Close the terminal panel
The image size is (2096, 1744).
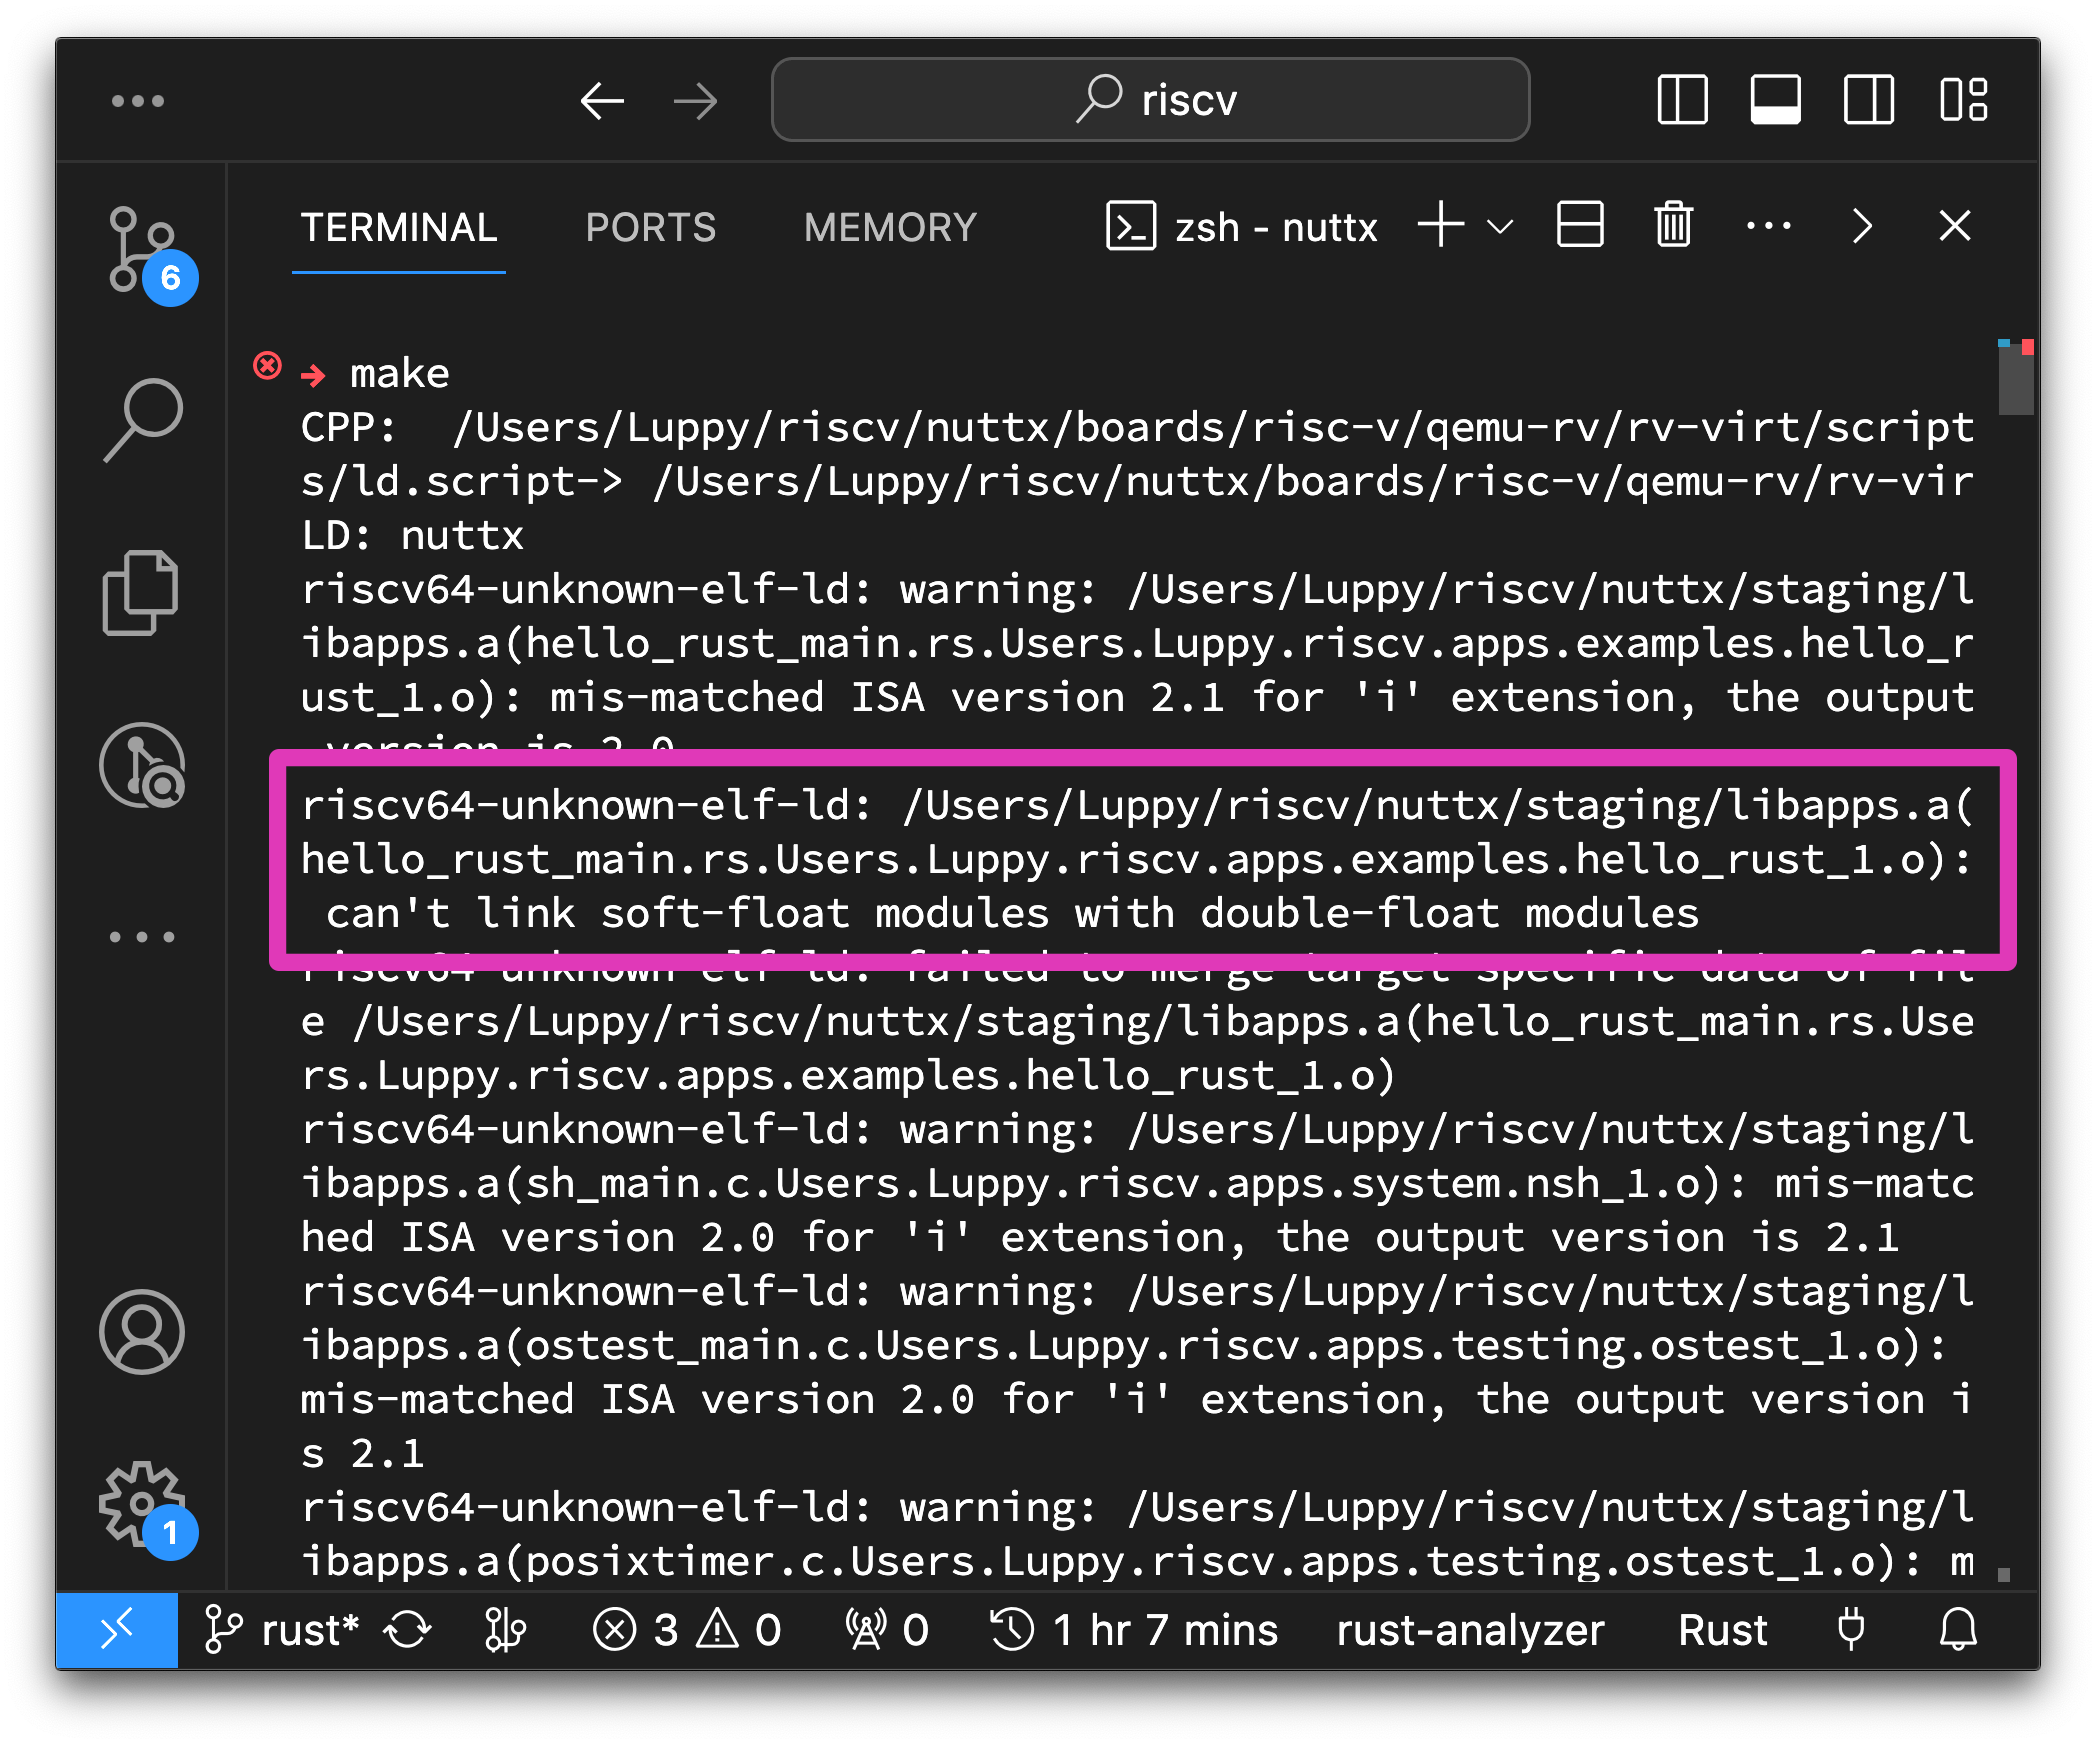(x=1955, y=226)
